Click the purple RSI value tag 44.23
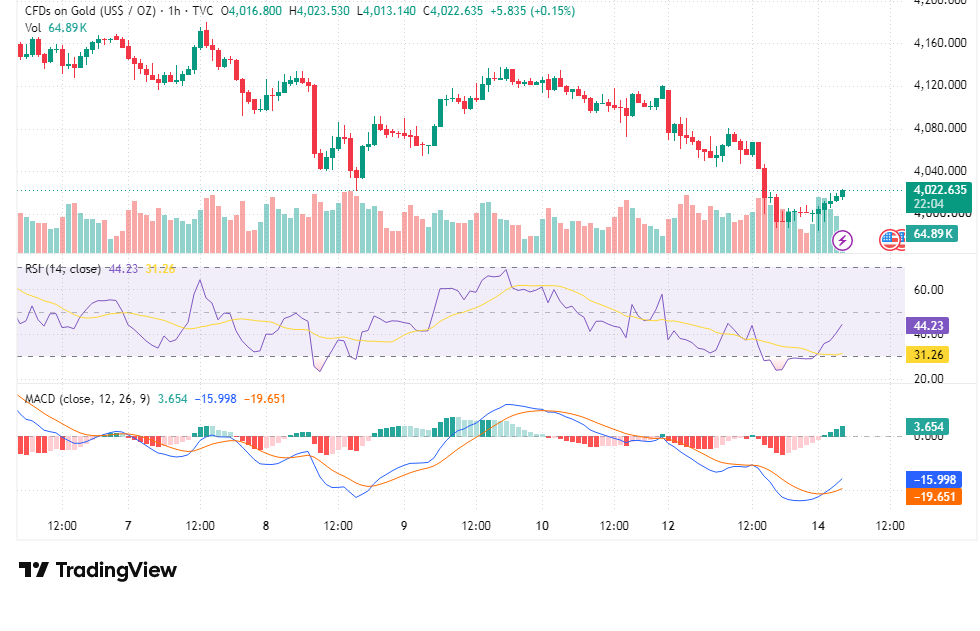Screen dimensions: 980x631 click(928, 325)
